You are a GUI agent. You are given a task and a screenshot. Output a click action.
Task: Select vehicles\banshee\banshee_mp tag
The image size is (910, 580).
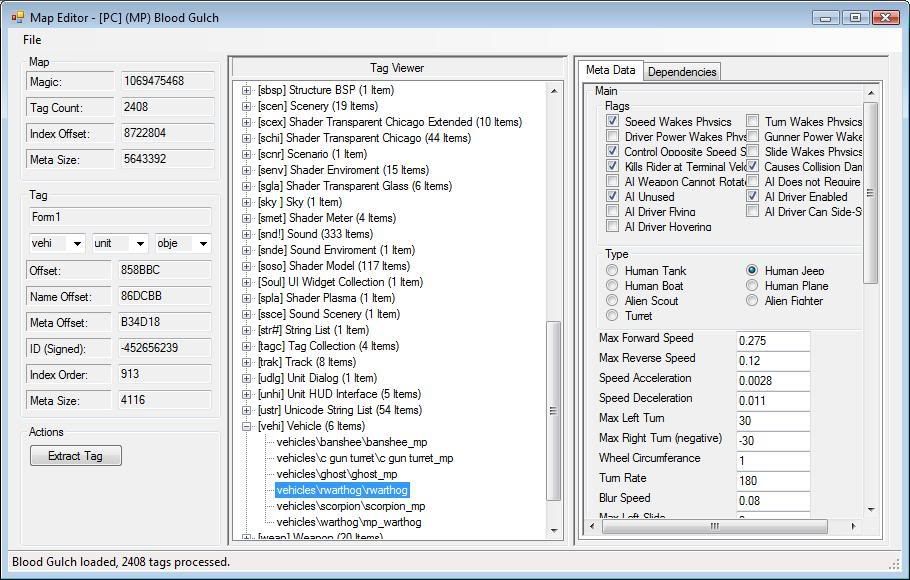tap(352, 442)
